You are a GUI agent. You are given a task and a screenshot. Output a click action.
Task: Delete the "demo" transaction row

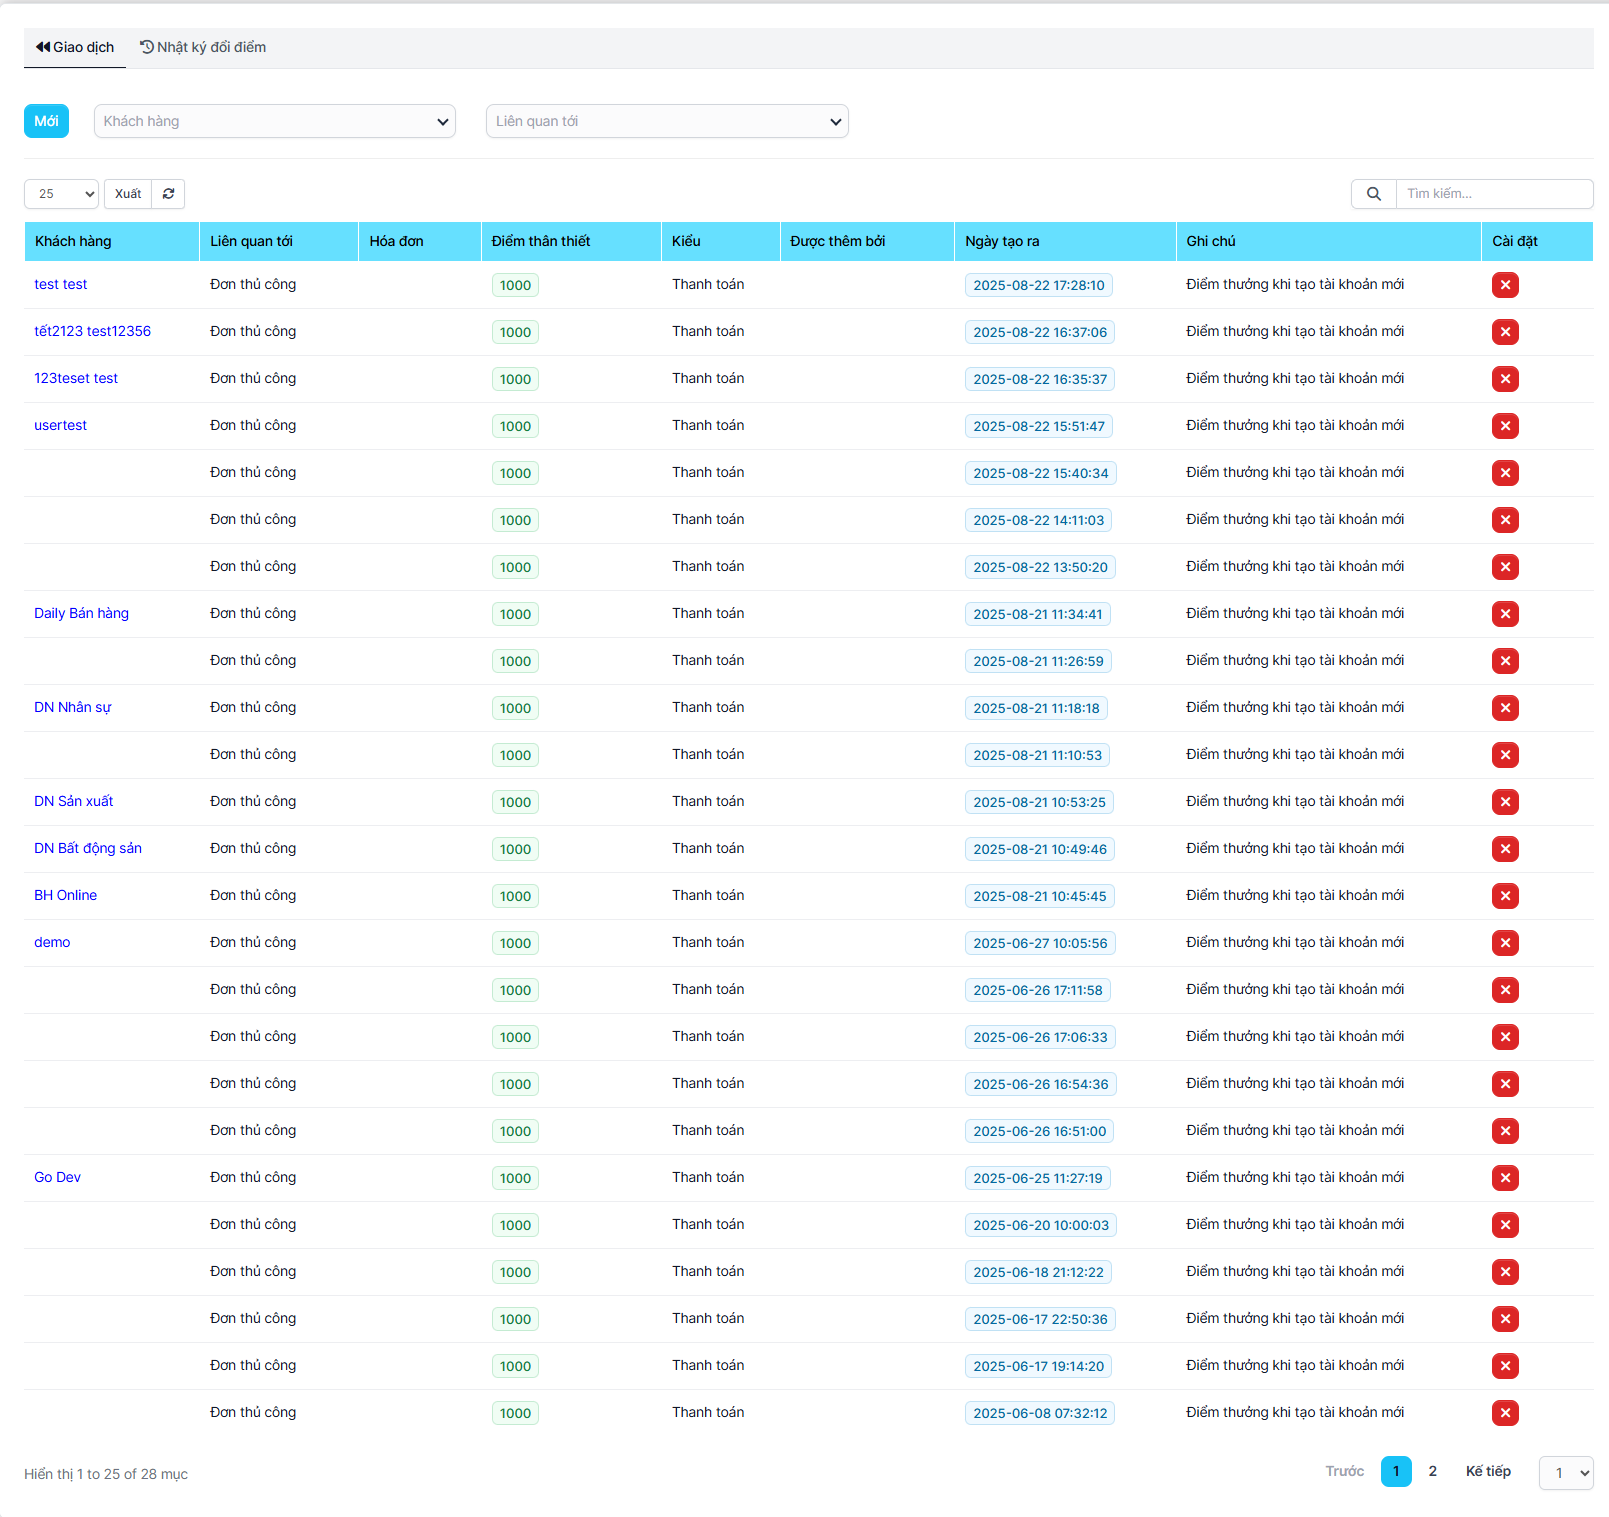(x=1505, y=942)
